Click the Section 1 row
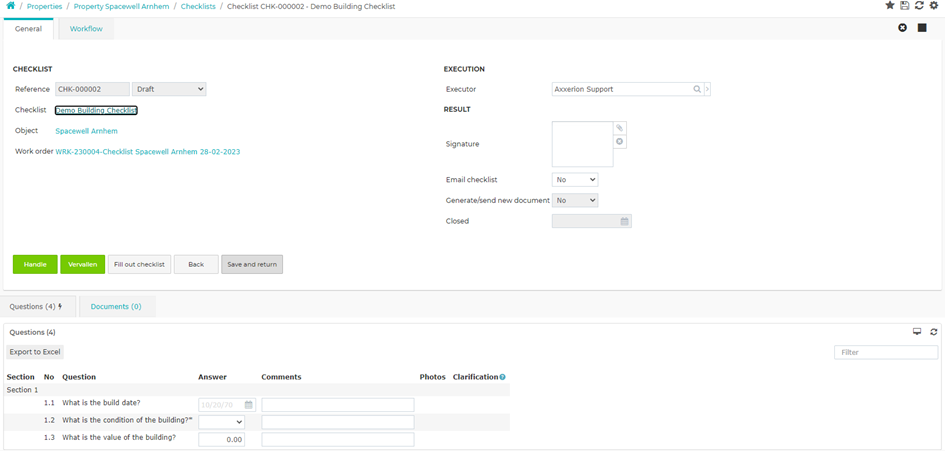The width and height of the screenshot is (945, 451). (257, 390)
